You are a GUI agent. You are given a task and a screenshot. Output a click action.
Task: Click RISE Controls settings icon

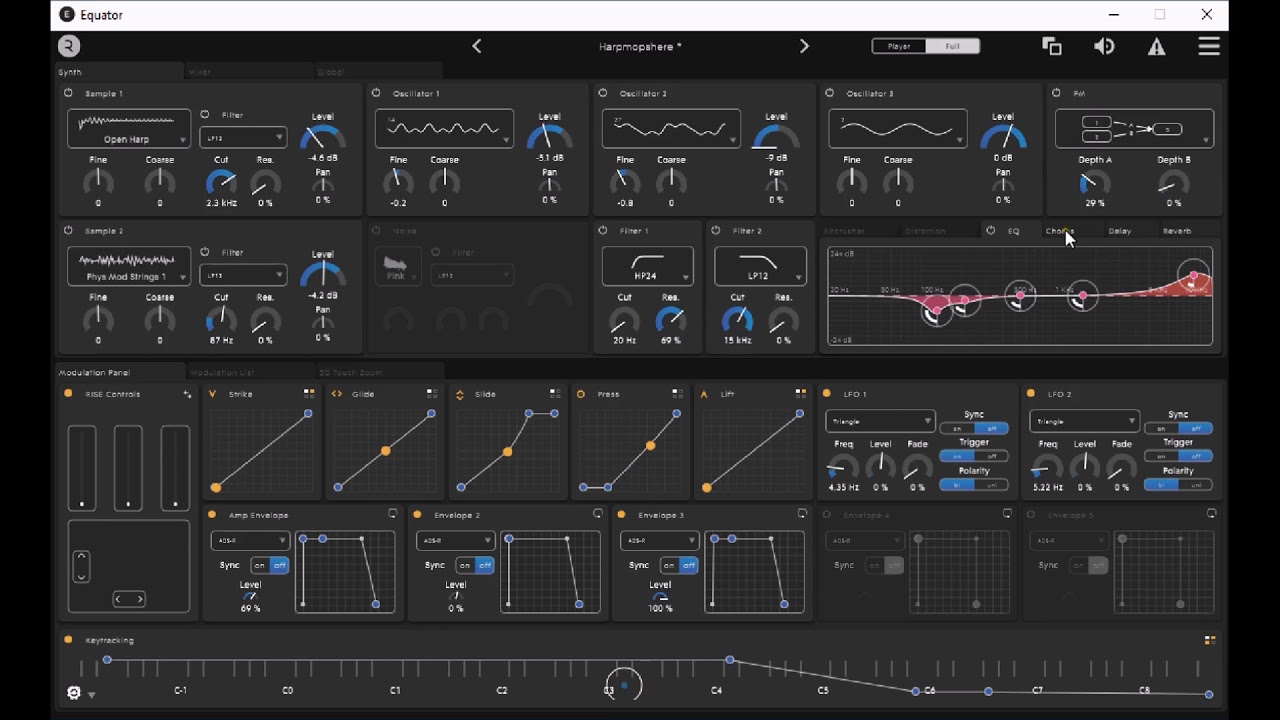pyautogui.click(x=187, y=395)
